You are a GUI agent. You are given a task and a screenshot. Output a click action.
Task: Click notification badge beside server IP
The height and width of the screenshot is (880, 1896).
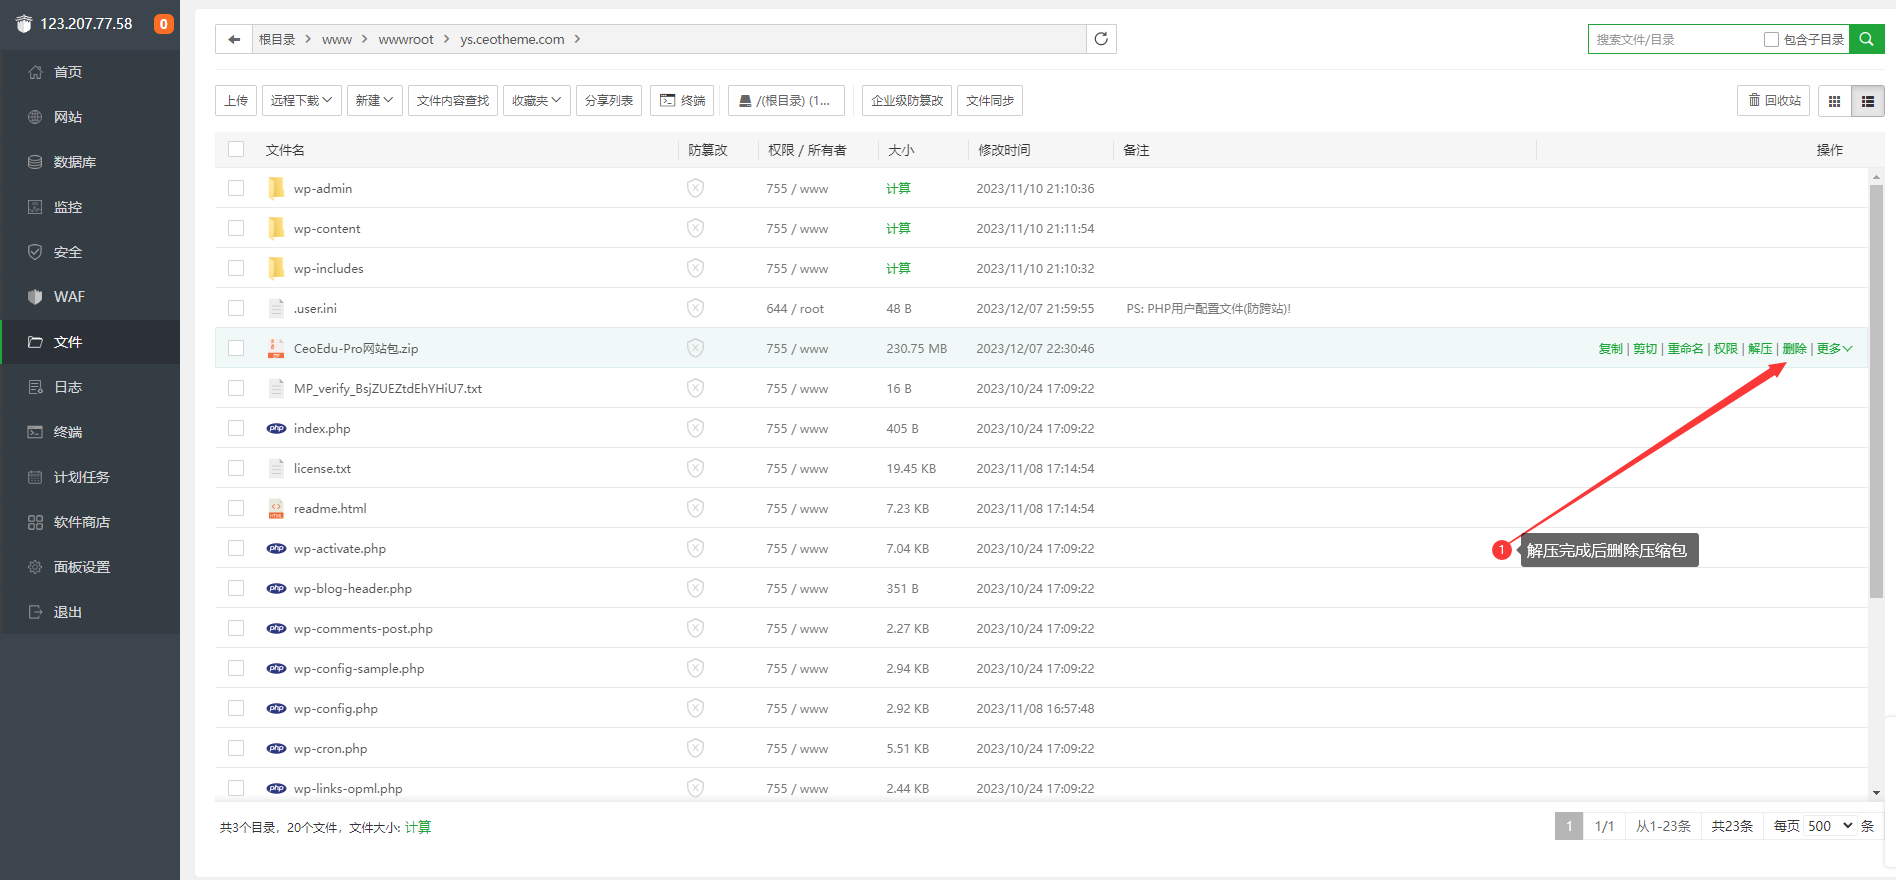pos(164,24)
